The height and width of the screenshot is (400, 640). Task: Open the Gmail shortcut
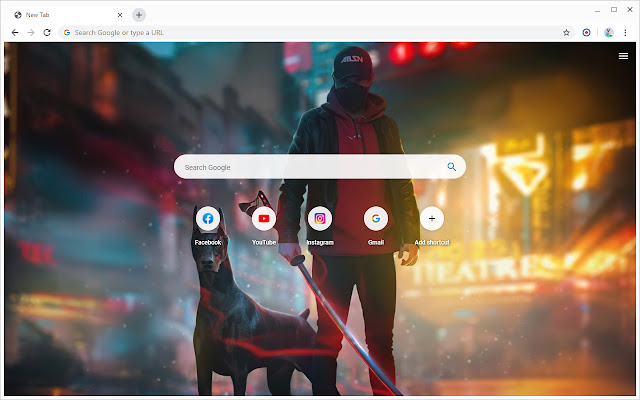click(376, 219)
